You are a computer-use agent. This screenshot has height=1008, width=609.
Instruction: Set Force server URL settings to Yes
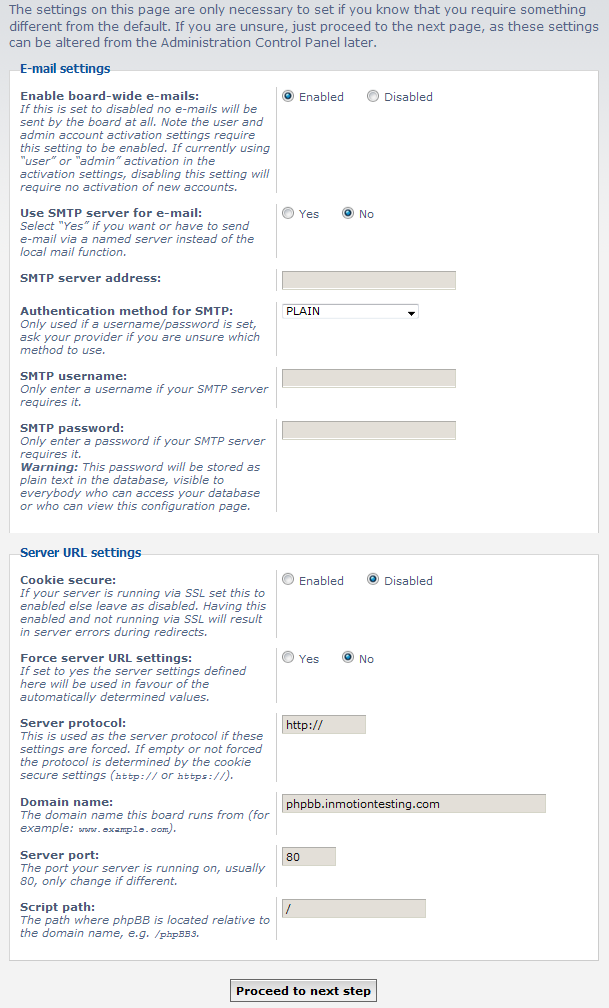pyautogui.click(x=289, y=658)
